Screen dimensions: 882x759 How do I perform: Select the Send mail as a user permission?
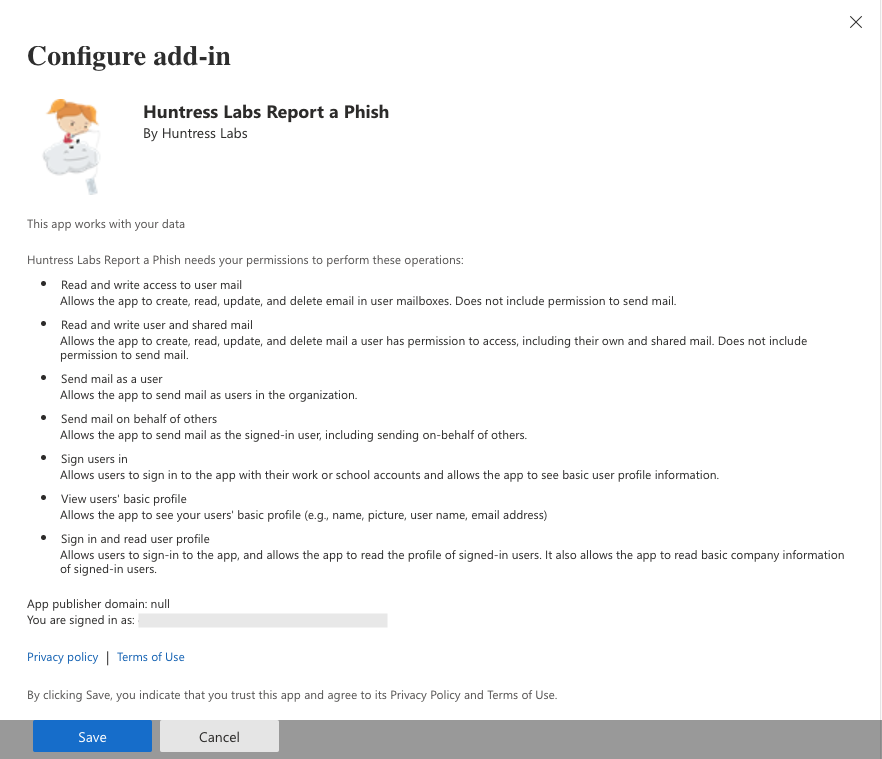111,379
